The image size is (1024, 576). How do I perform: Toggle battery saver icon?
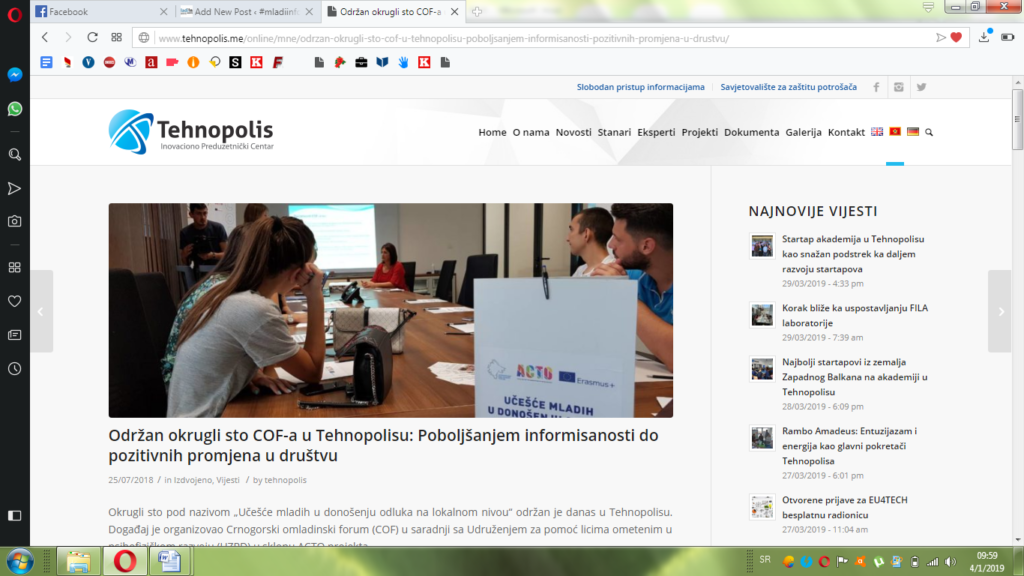(1008, 37)
